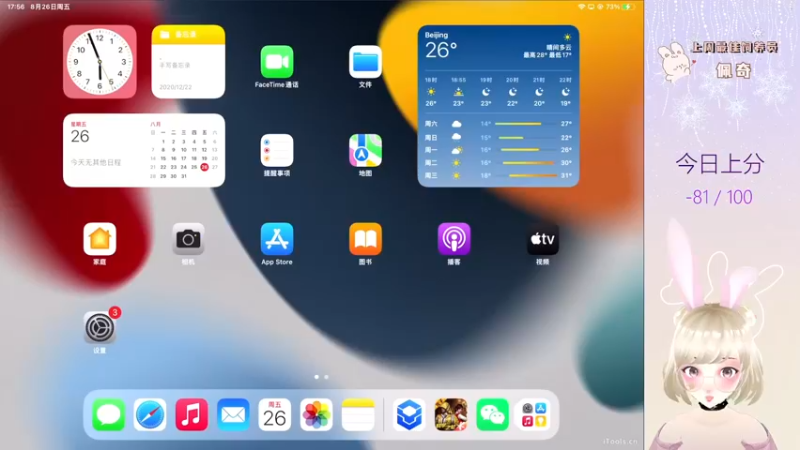The height and width of the screenshot is (450, 800).
Task: Open the Home app icon
Action: pyautogui.click(x=99, y=239)
